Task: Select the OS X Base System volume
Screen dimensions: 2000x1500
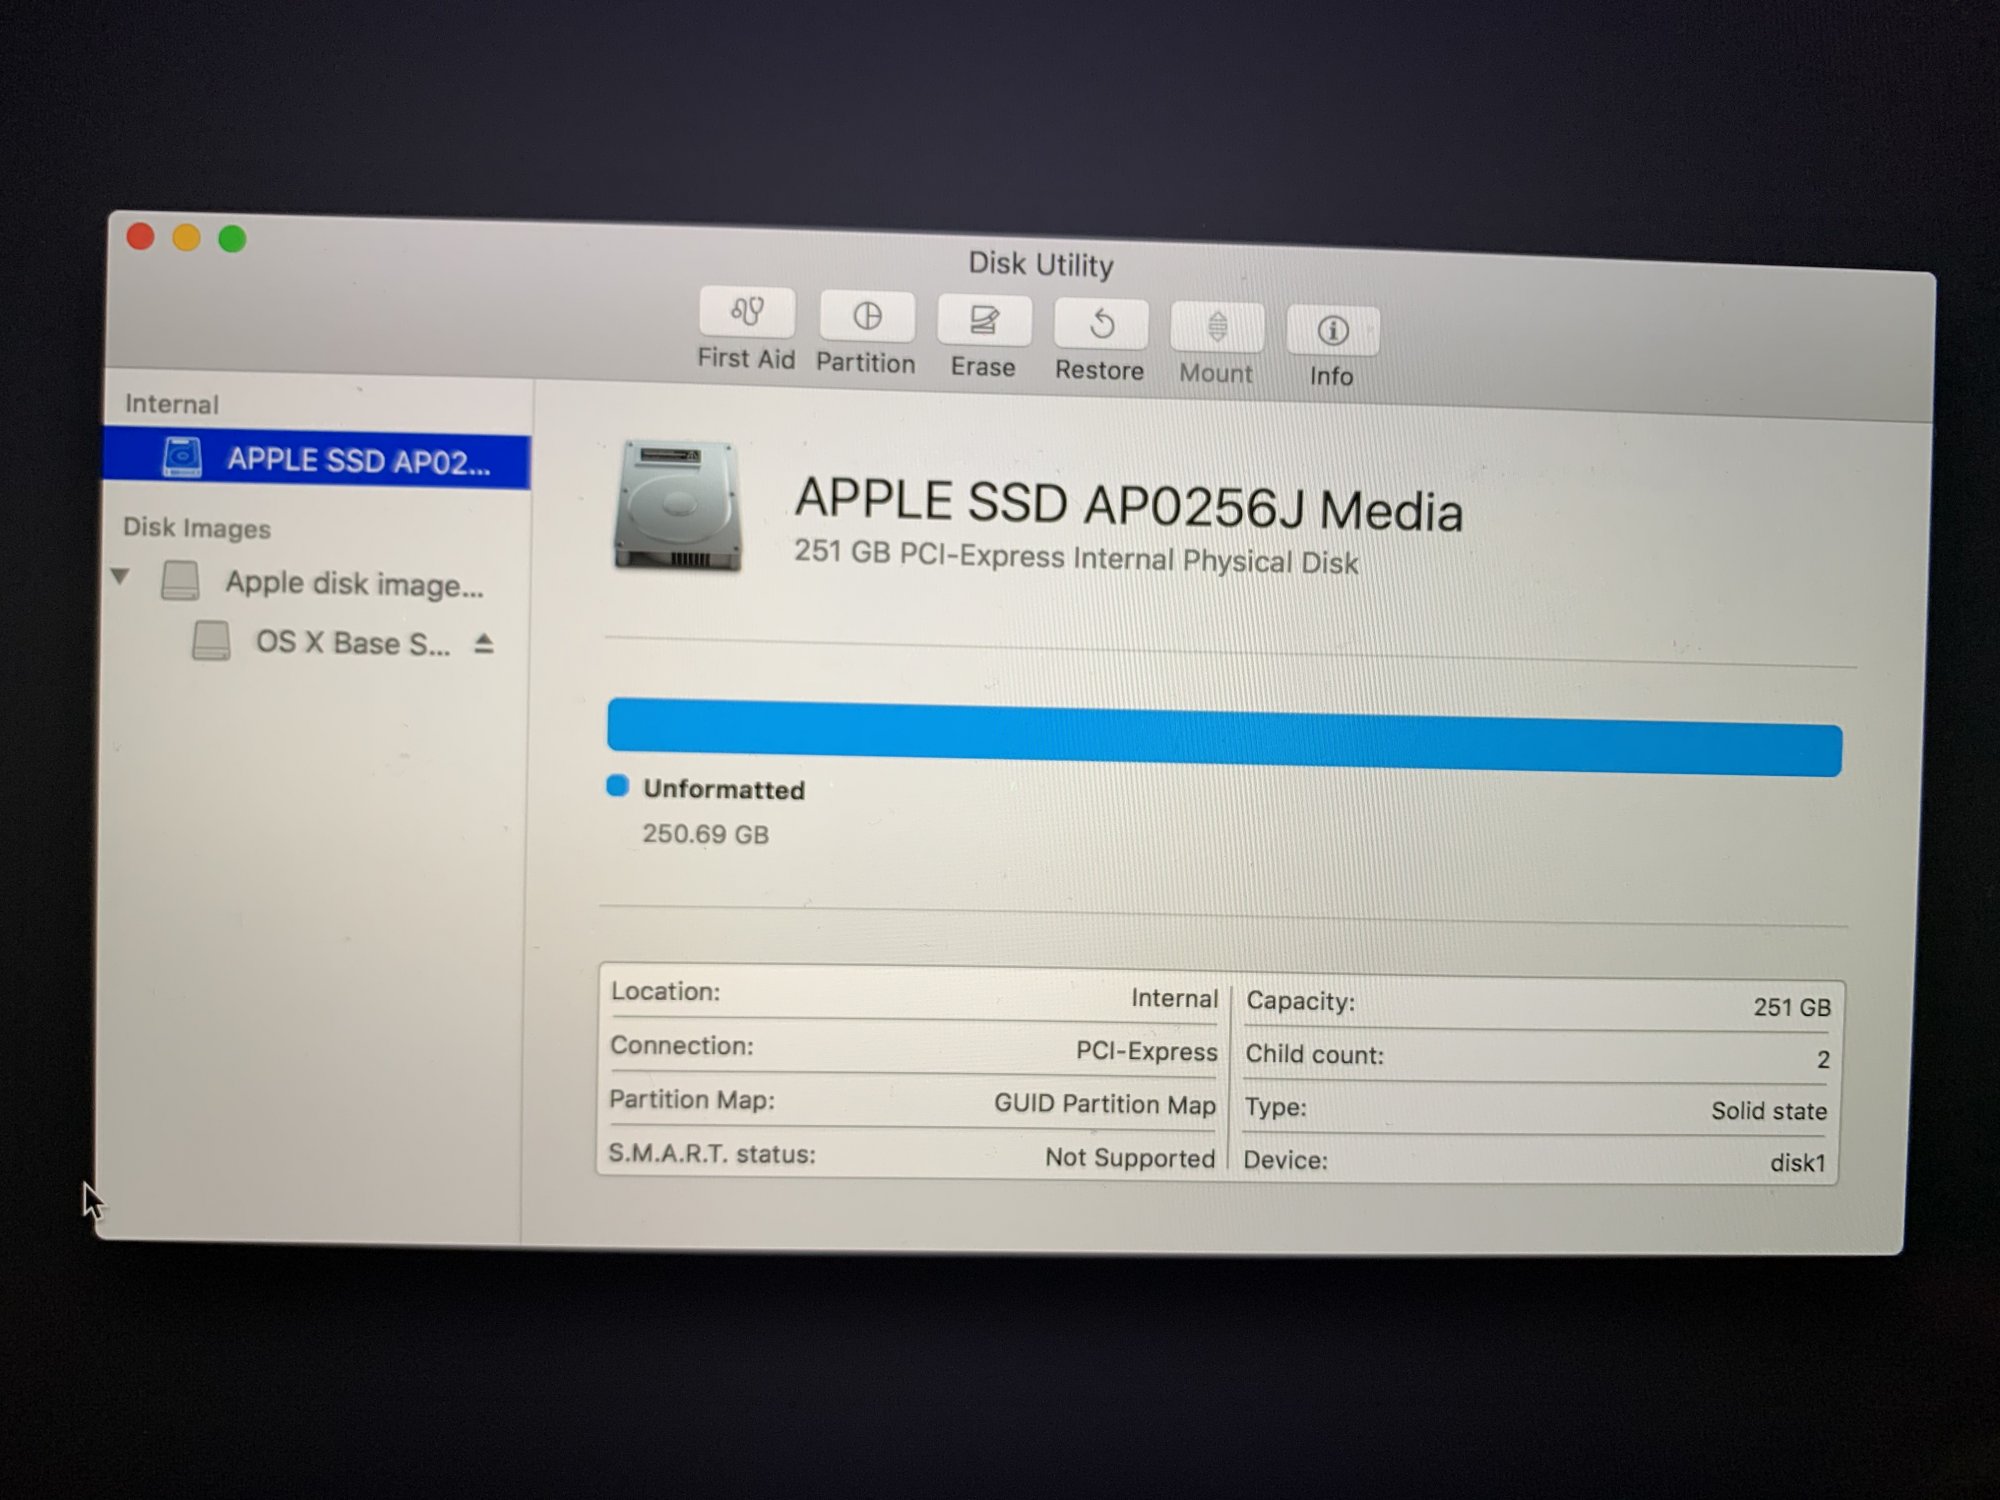Action: (x=352, y=643)
